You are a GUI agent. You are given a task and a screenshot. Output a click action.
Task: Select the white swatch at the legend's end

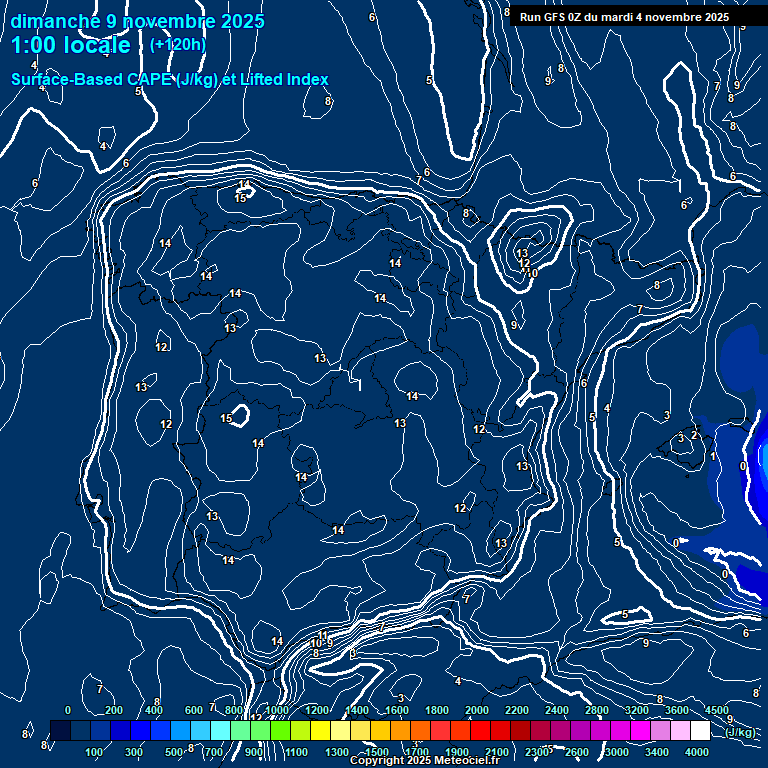pyautogui.click(x=700, y=730)
